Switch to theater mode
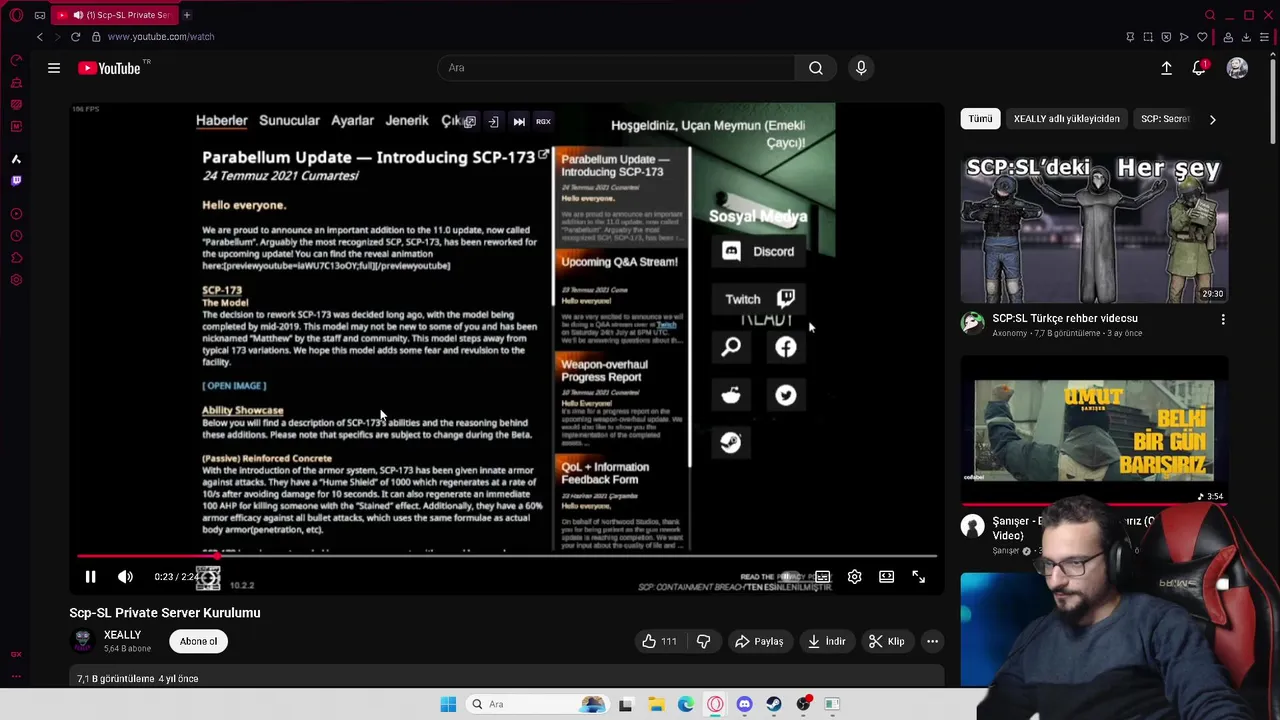The width and height of the screenshot is (1280, 720). click(886, 577)
